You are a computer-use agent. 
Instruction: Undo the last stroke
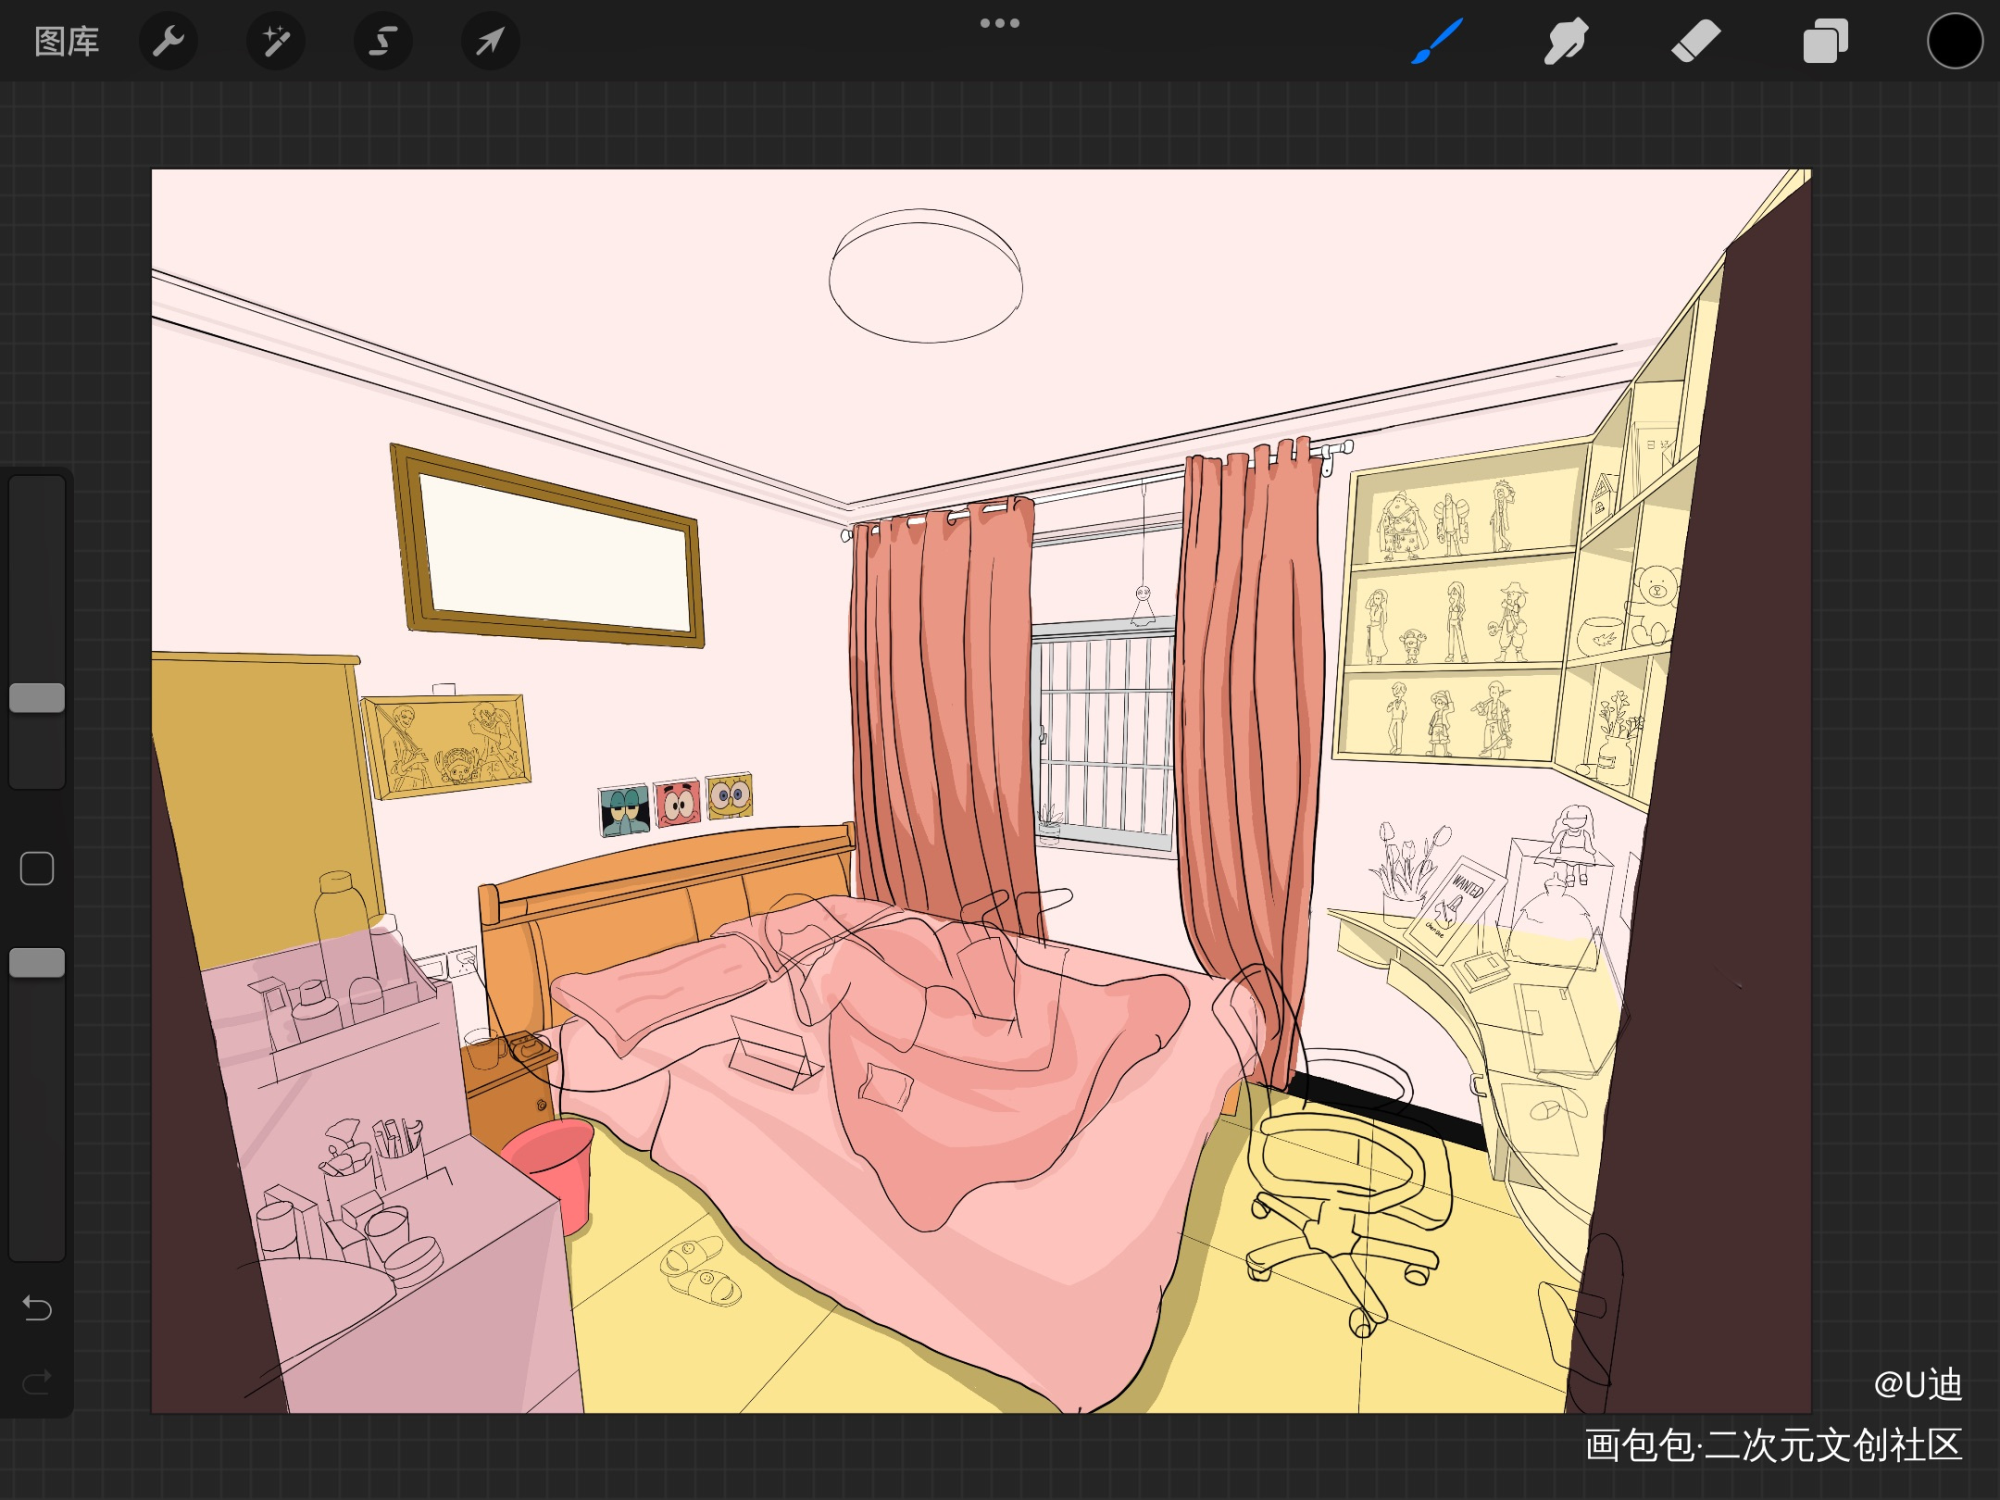coord(37,1307)
